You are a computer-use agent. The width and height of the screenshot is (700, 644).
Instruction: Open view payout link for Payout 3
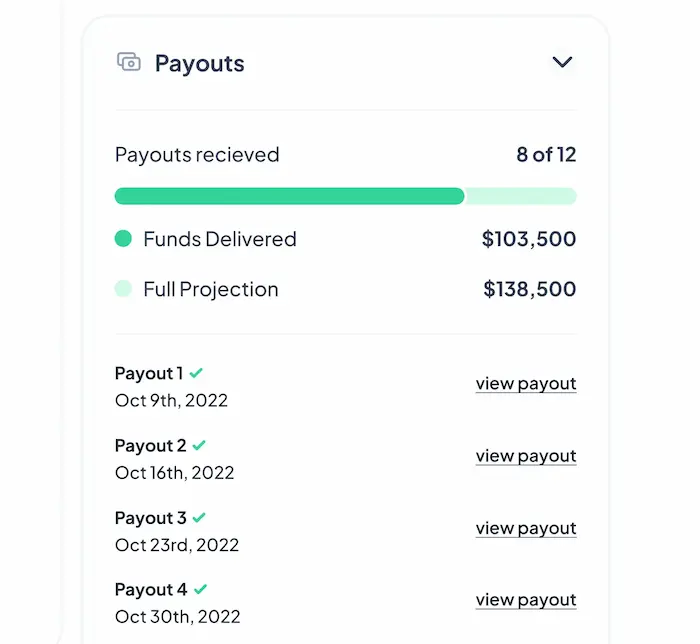(x=526, y=528)
